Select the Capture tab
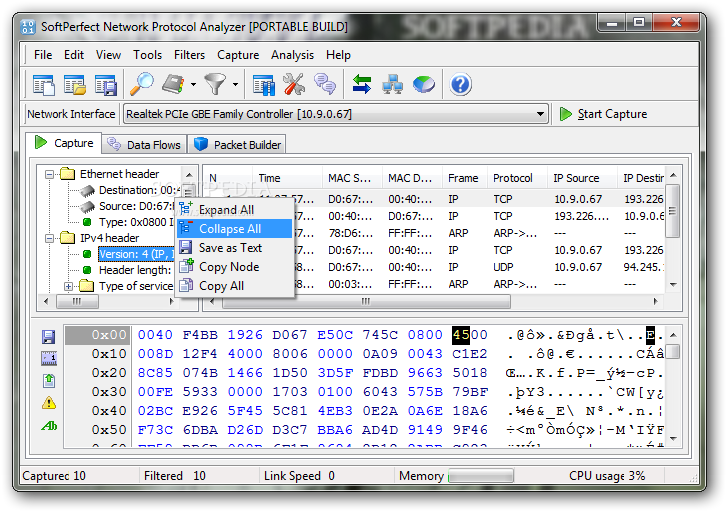Viewport: 727px width, 512px height. click(64, 143)
